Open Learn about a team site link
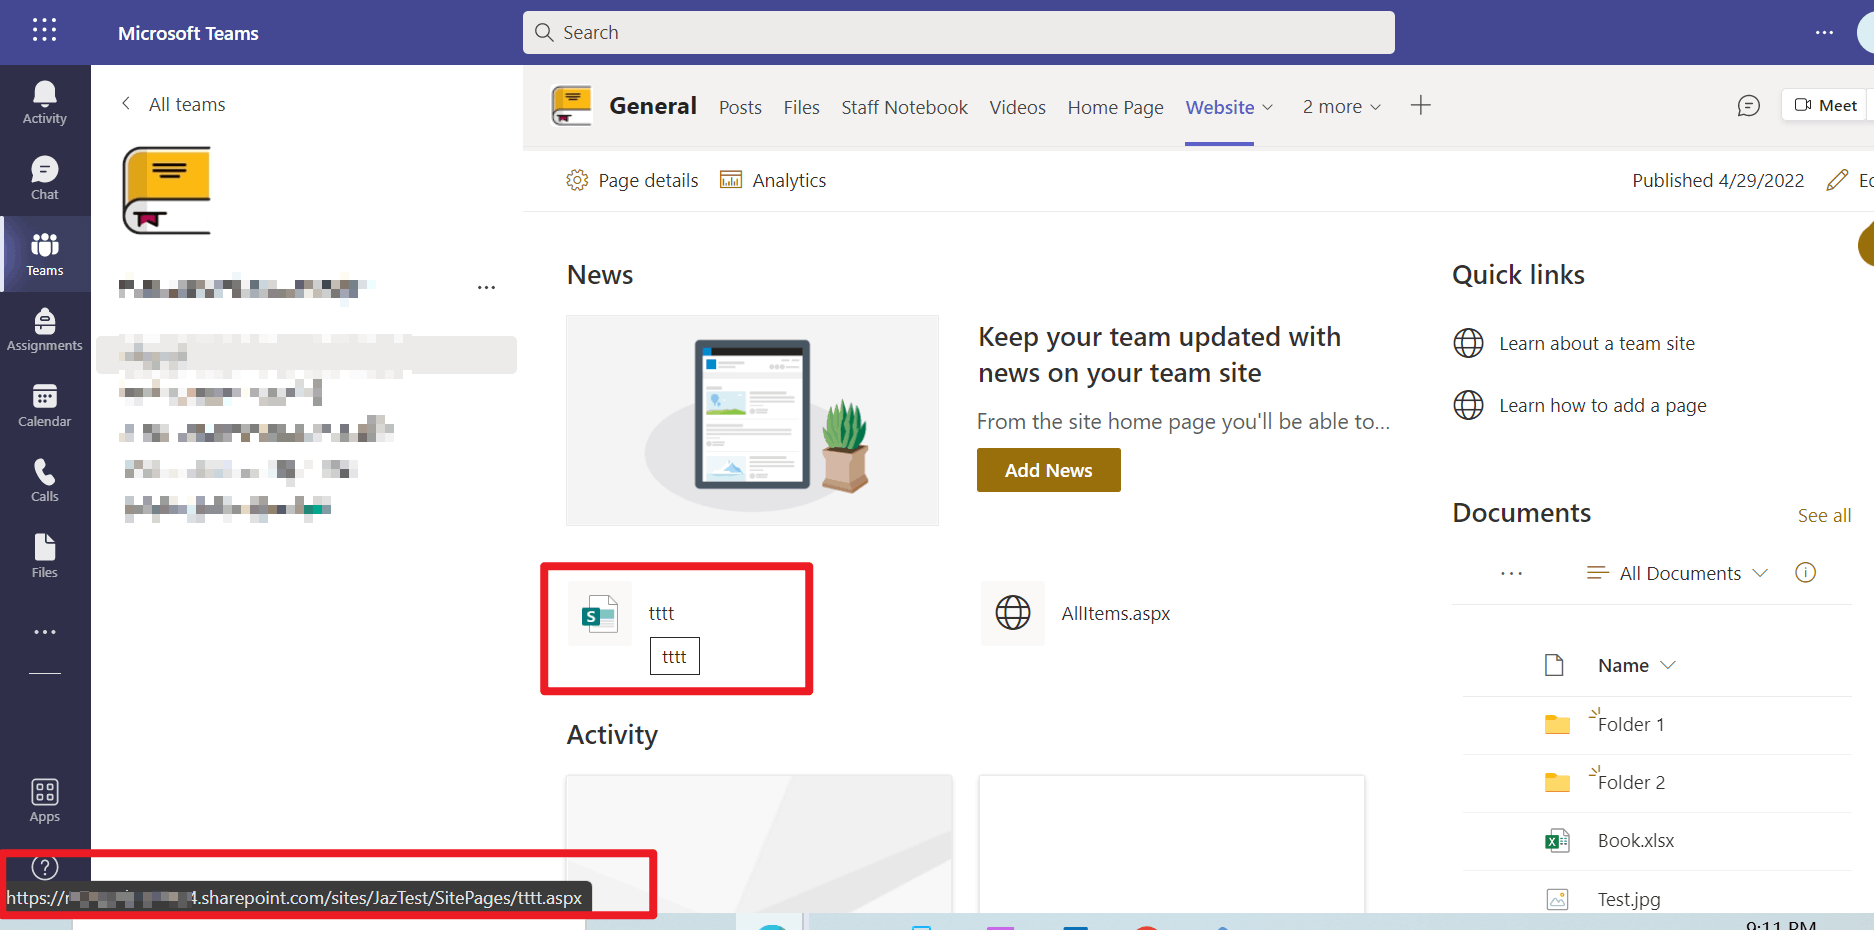1874x930 pixels. 1596,343
